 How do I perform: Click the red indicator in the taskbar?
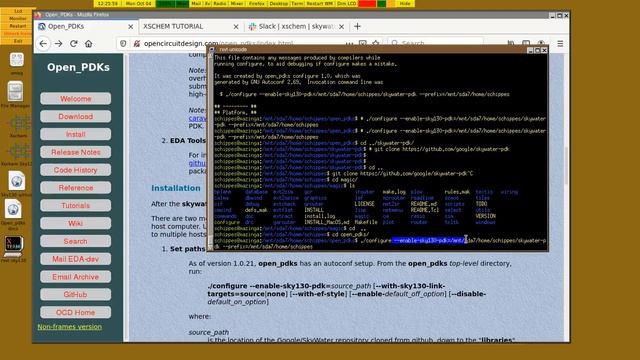(367, 3)
